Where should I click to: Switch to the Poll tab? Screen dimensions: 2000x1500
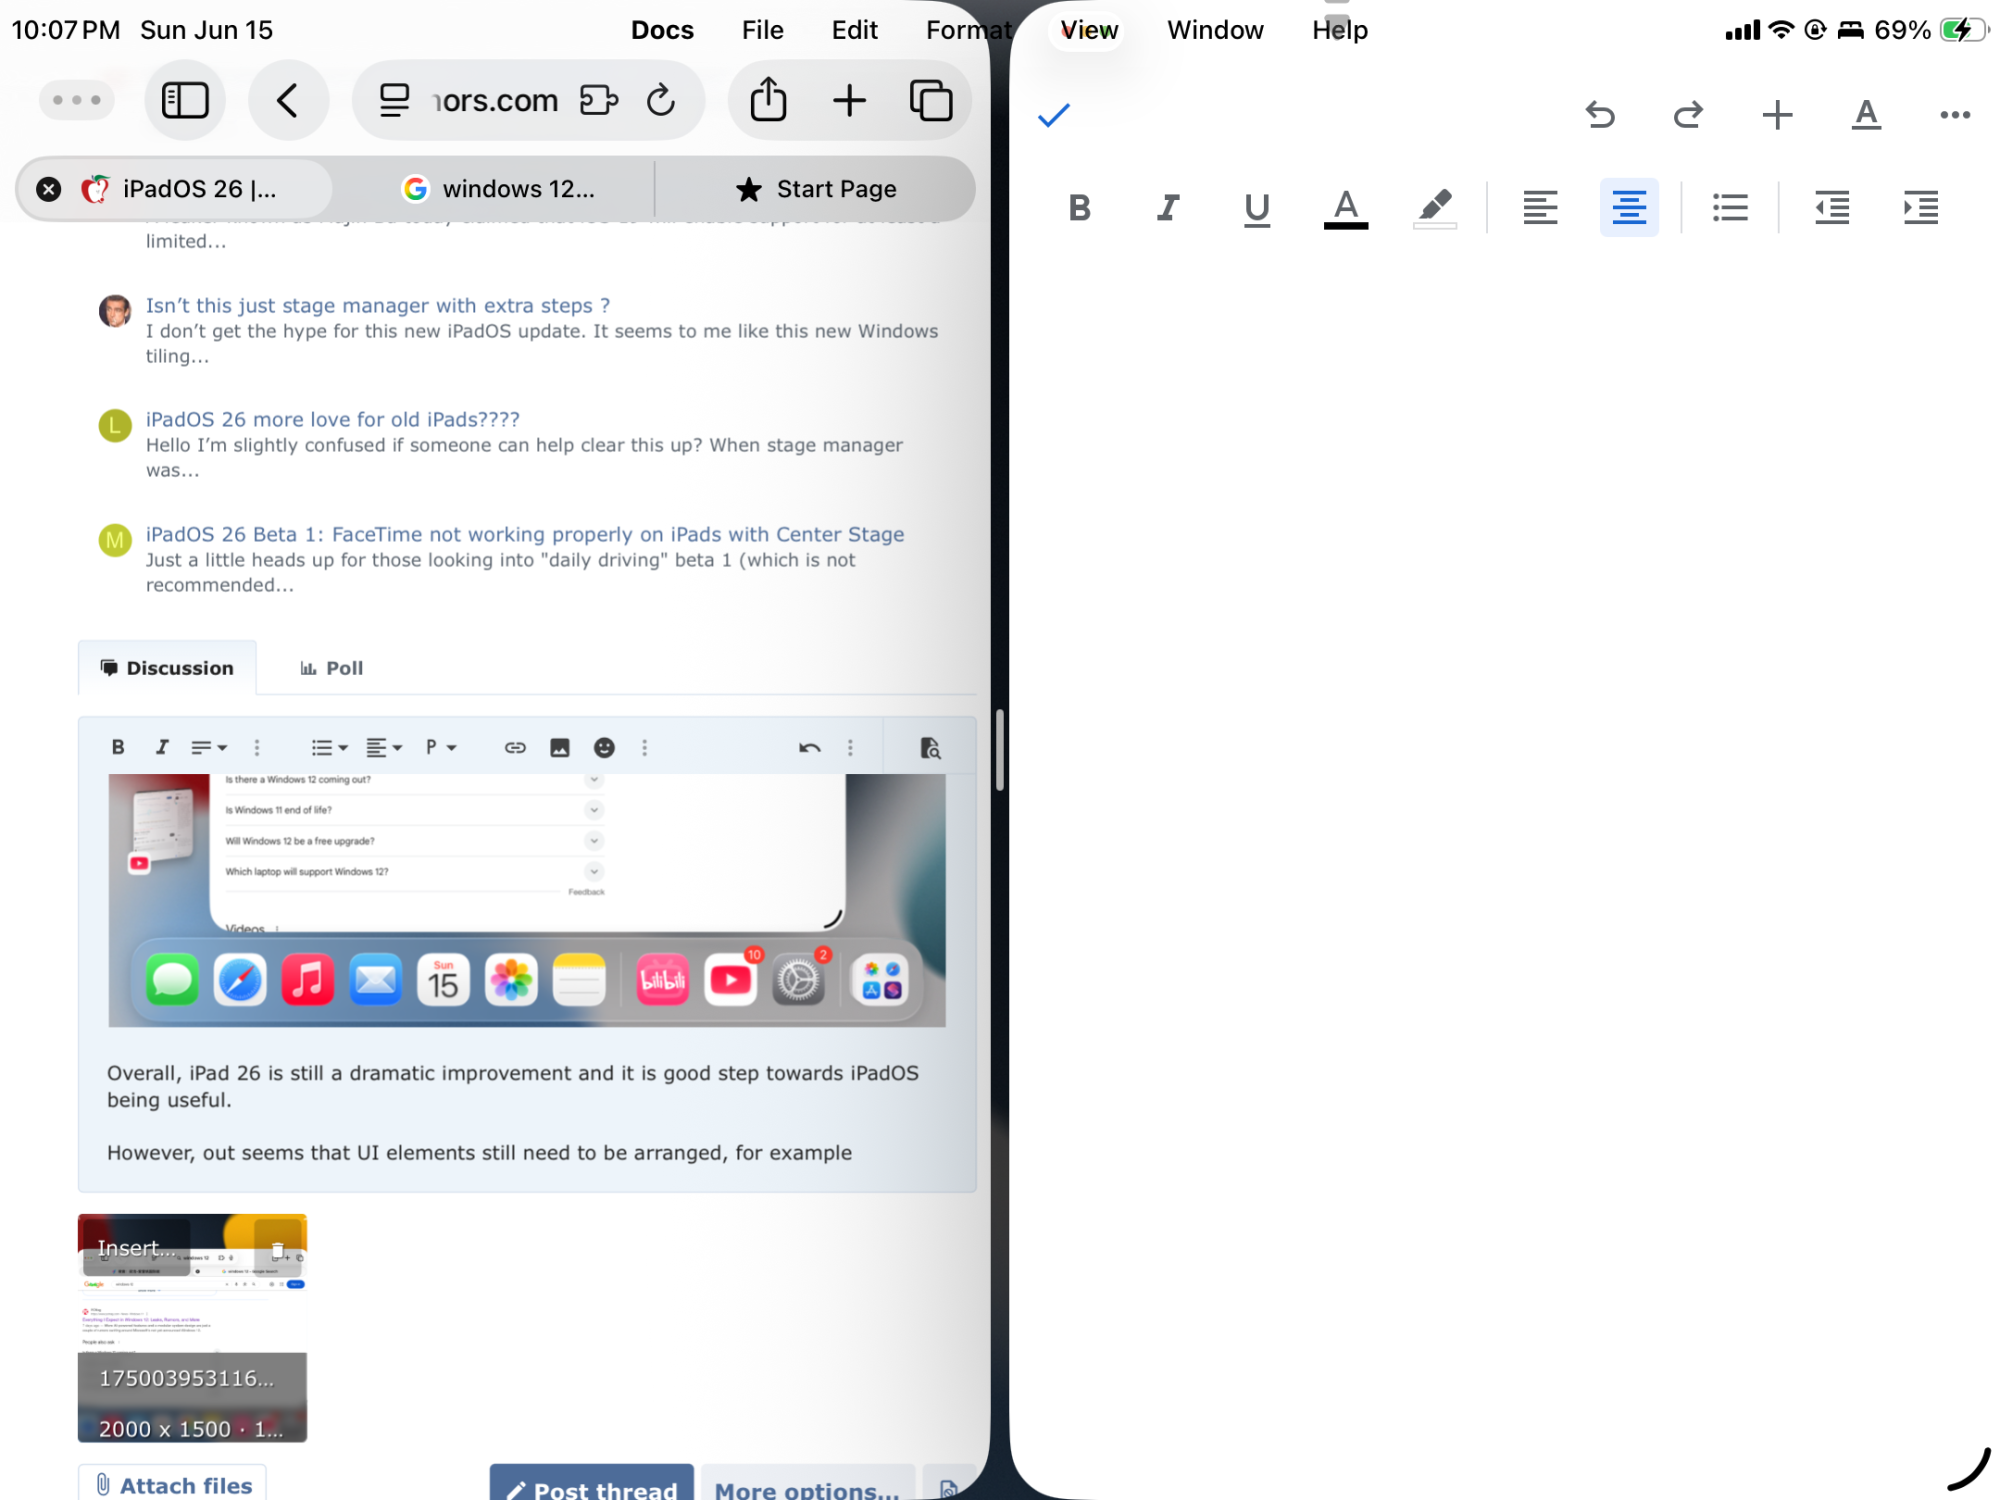pyautogui.click(x=332, y=668)
